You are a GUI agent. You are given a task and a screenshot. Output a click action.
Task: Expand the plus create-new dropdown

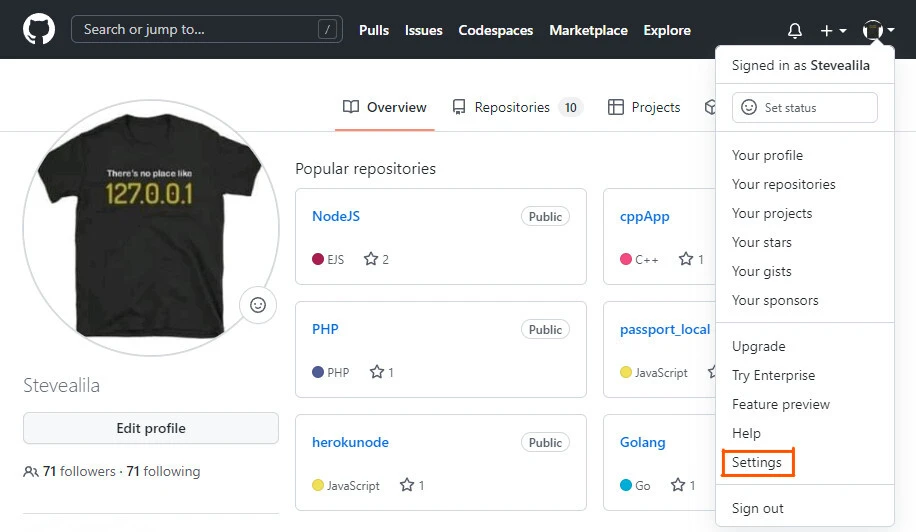coord(833,30)
